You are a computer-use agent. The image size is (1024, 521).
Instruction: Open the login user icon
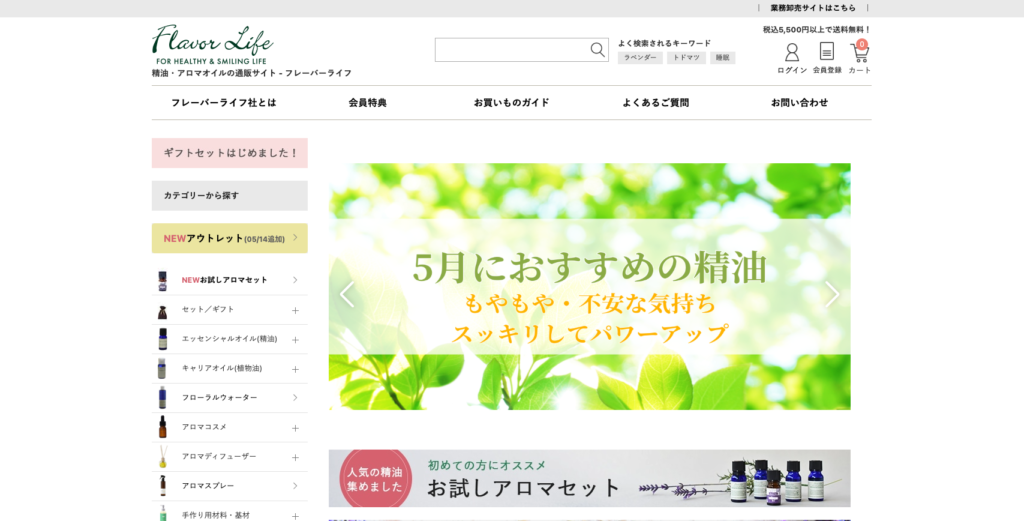point(792,53)
